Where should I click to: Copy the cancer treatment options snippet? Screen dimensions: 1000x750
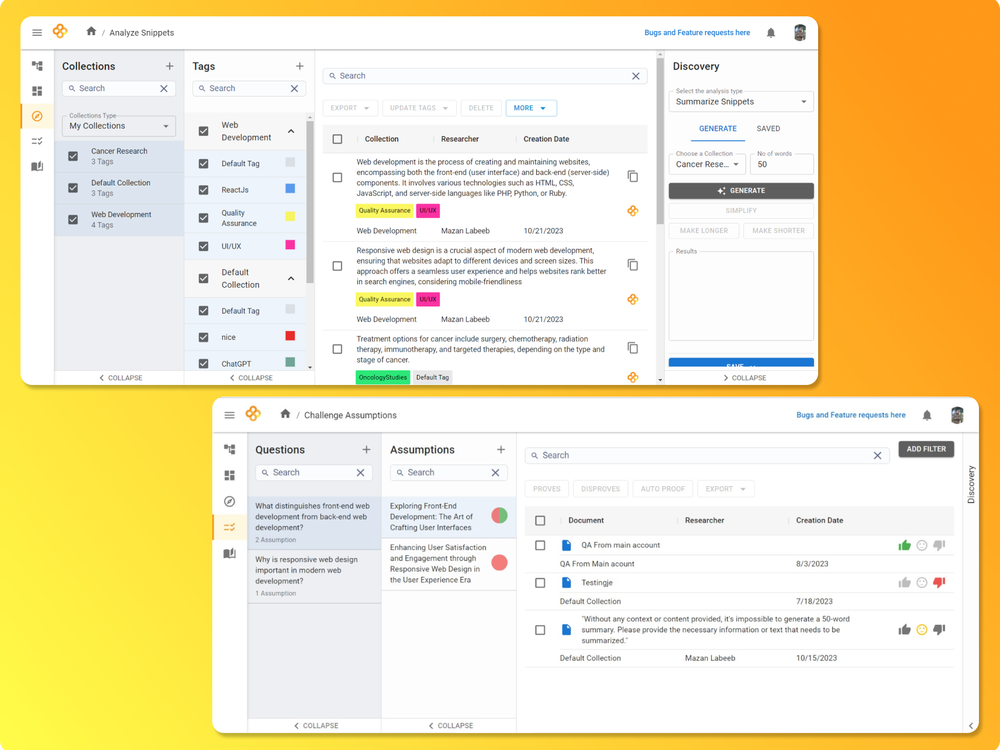click(x=633, y=348)
